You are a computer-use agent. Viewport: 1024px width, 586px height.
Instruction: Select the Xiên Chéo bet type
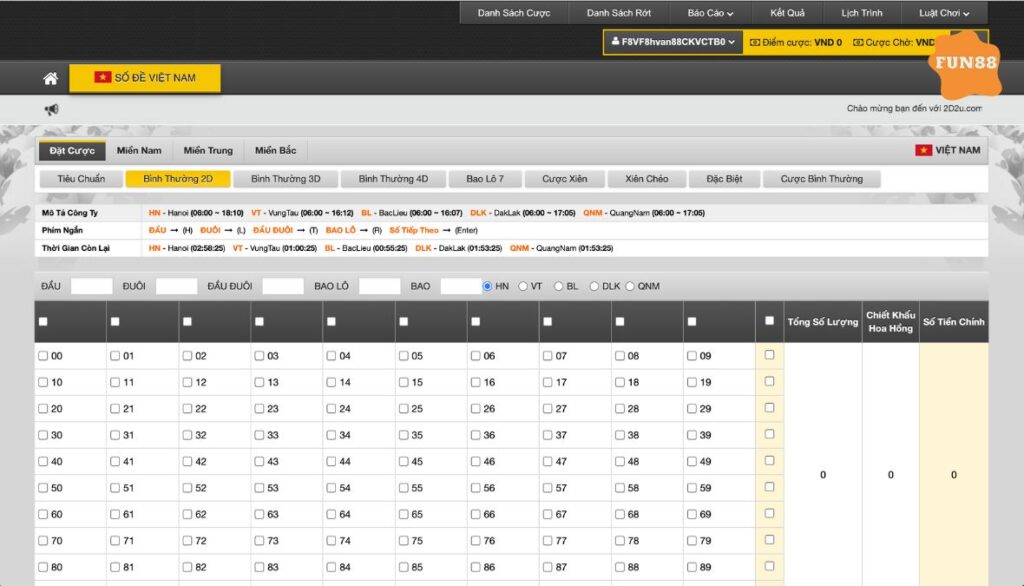point(647,179)
